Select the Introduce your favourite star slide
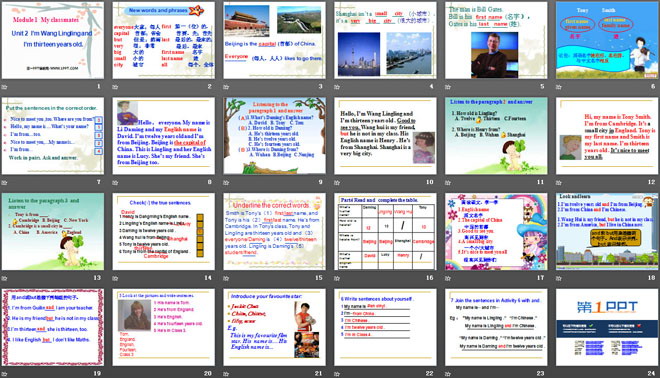 [274, 327]
